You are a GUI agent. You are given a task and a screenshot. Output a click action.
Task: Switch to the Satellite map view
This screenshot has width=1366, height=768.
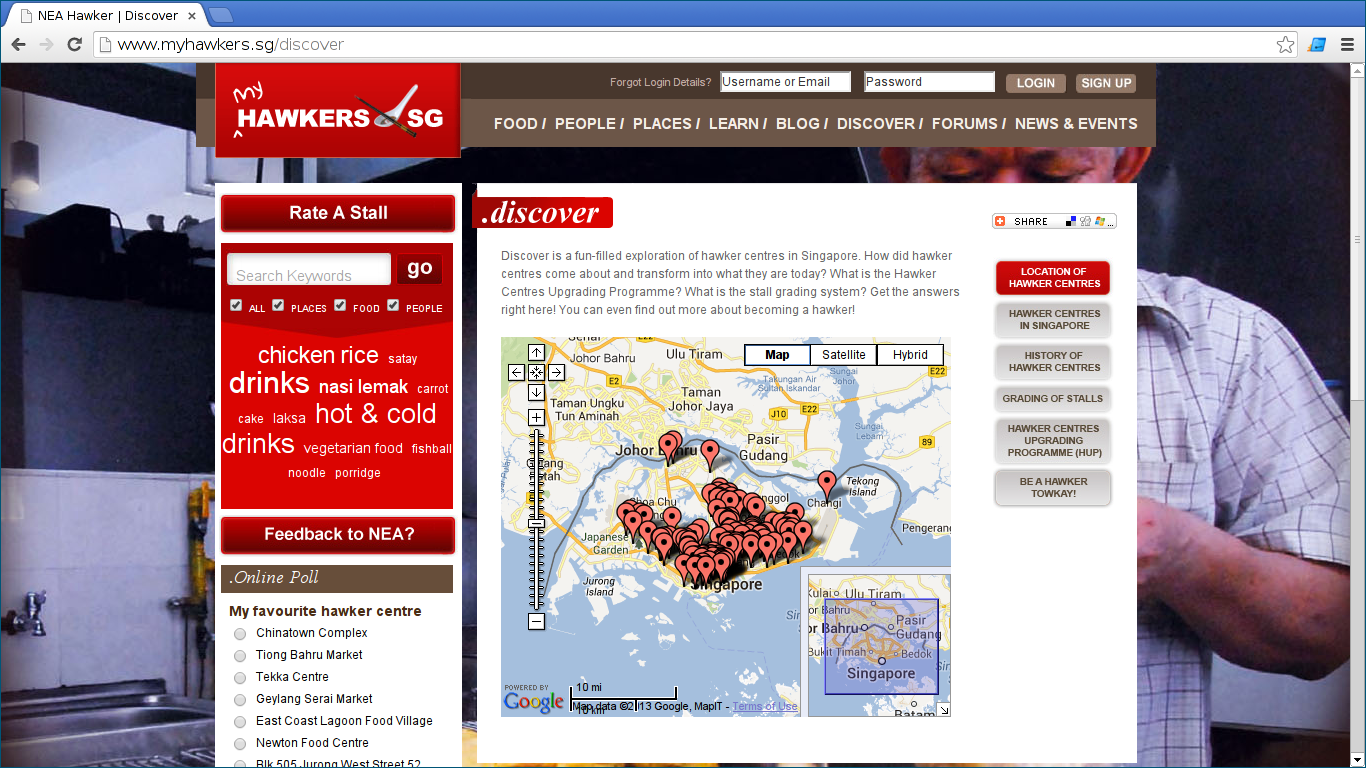(x=843, y=354)
